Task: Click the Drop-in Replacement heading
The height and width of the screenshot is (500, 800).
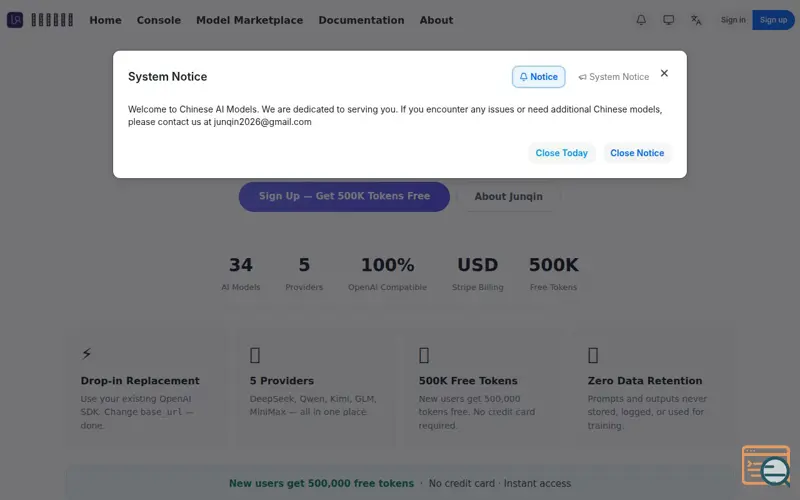Action: pyautogui.click(x=140, y=381)
